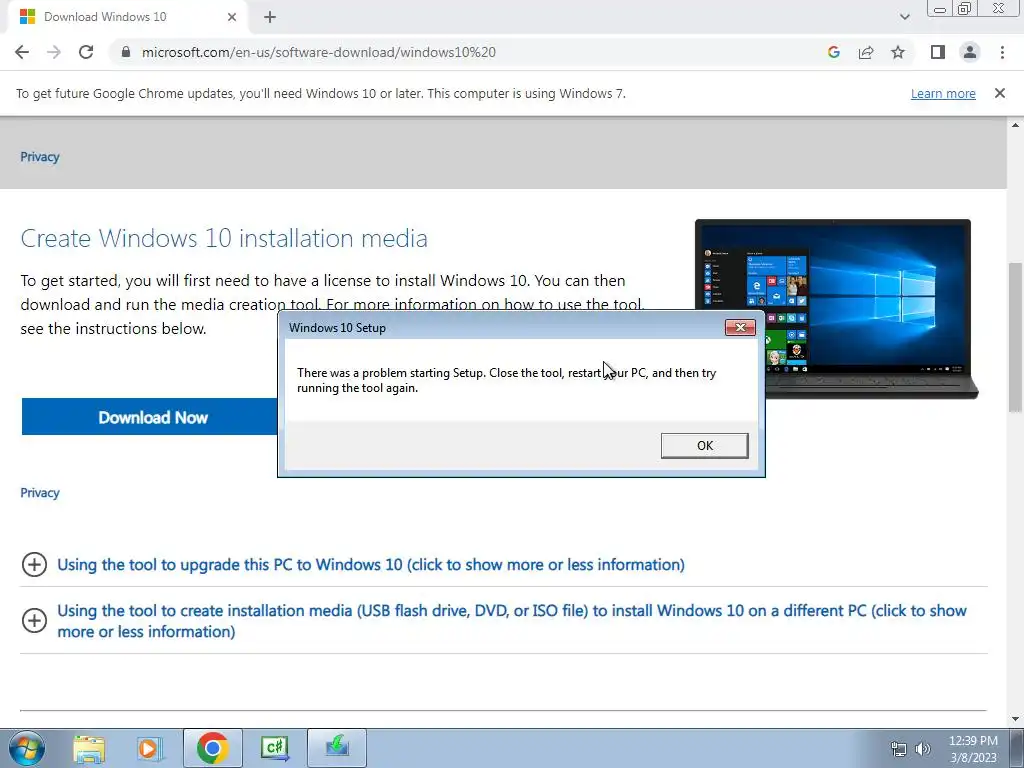This screenshot has width=1024, height=768.
Task: Open the tab search dropdown
Action: click(904, 17)
